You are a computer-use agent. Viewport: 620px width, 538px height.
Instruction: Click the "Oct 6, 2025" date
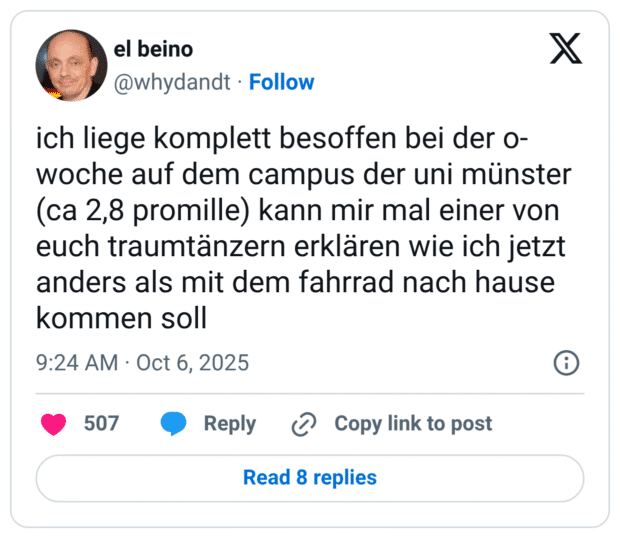coord(193,362)
